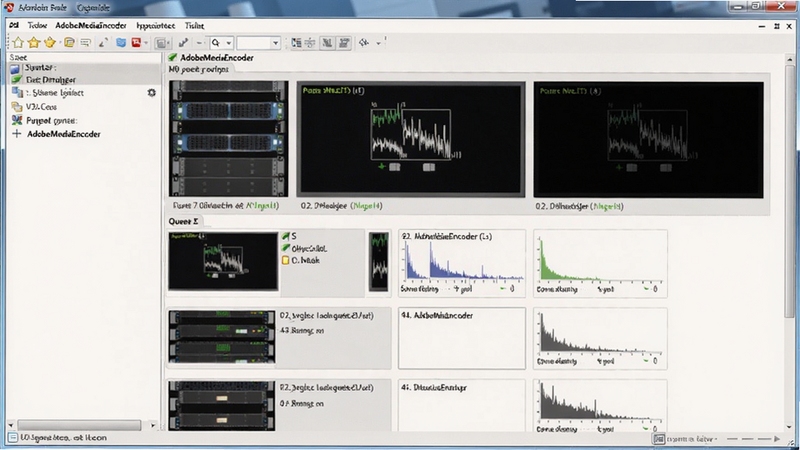
Task: Click the blue folder toolbar icon
Action: point(121,43)
